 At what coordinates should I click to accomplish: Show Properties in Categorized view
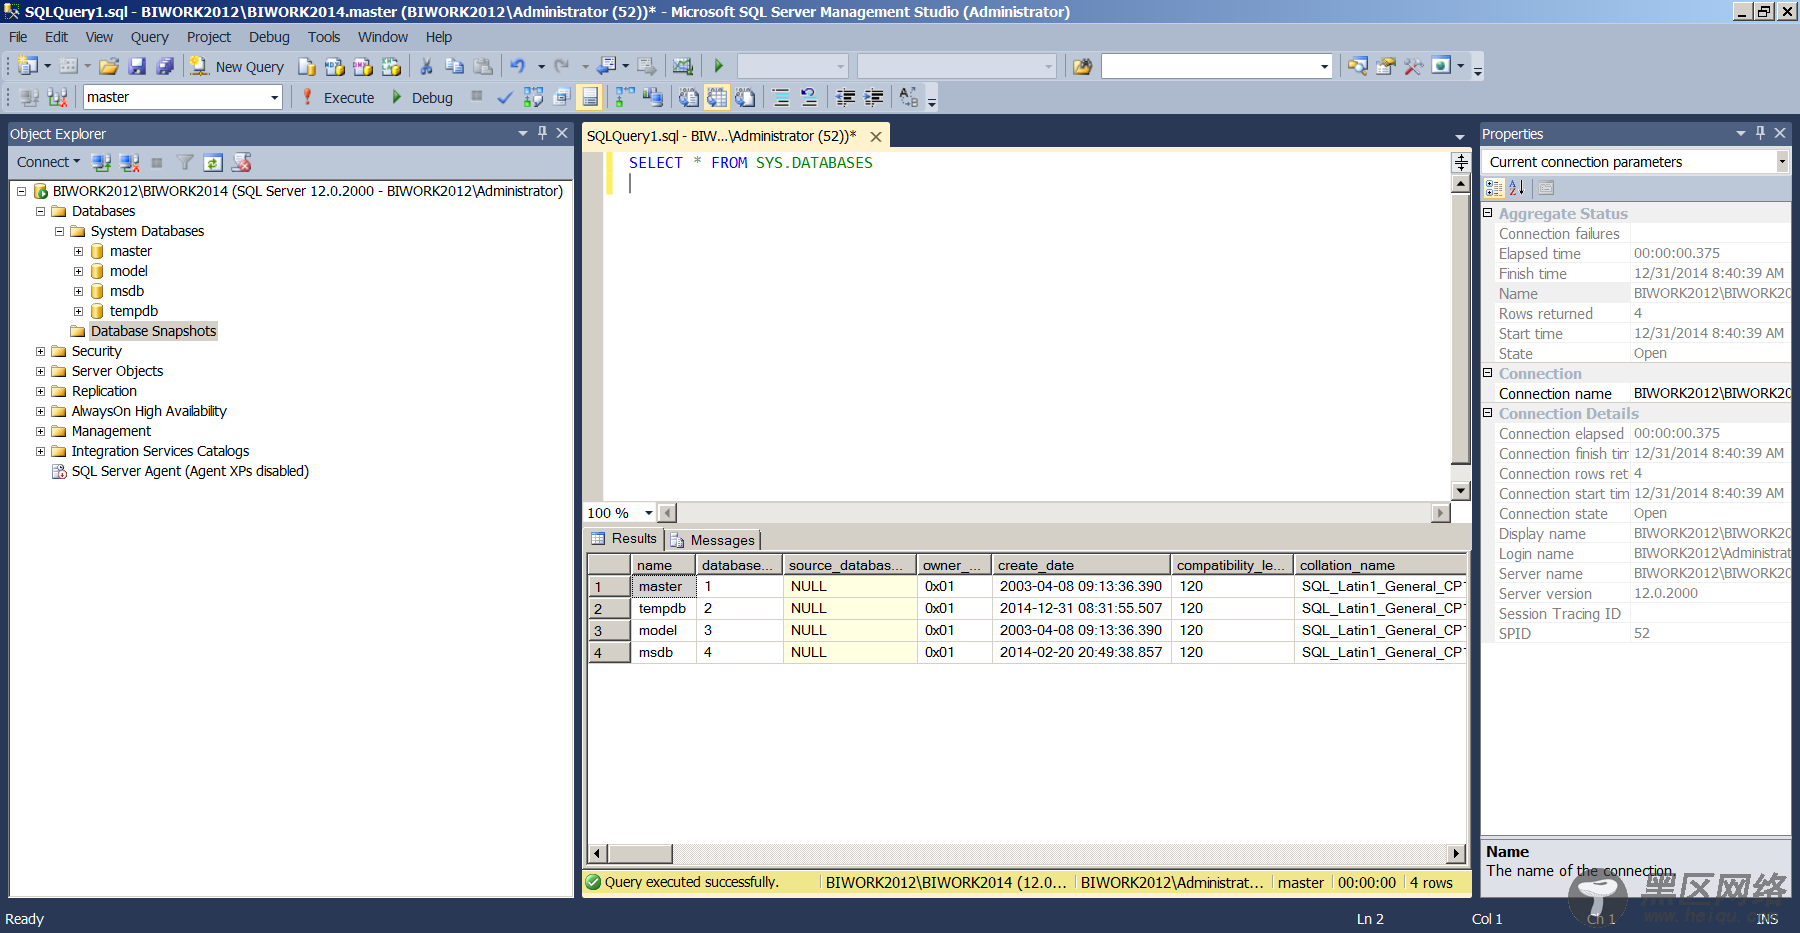click(x=1495, y=188)
